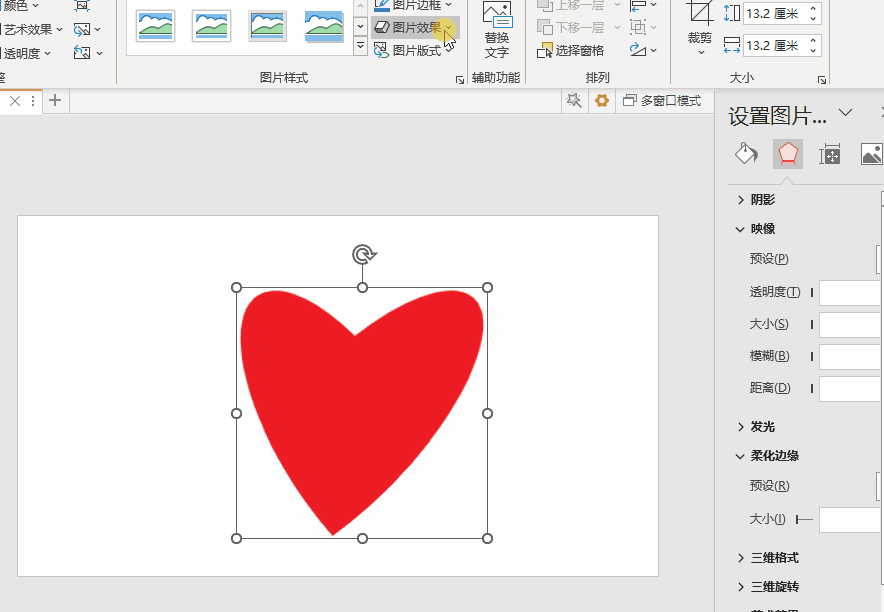Toggle 多窗口模式 multi-window mode

pyautogui.click(x=662, y=101)
